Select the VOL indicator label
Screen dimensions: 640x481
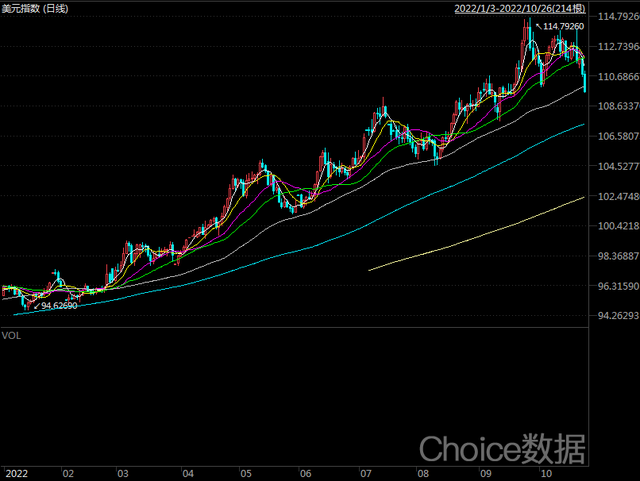tap(11, 336)
